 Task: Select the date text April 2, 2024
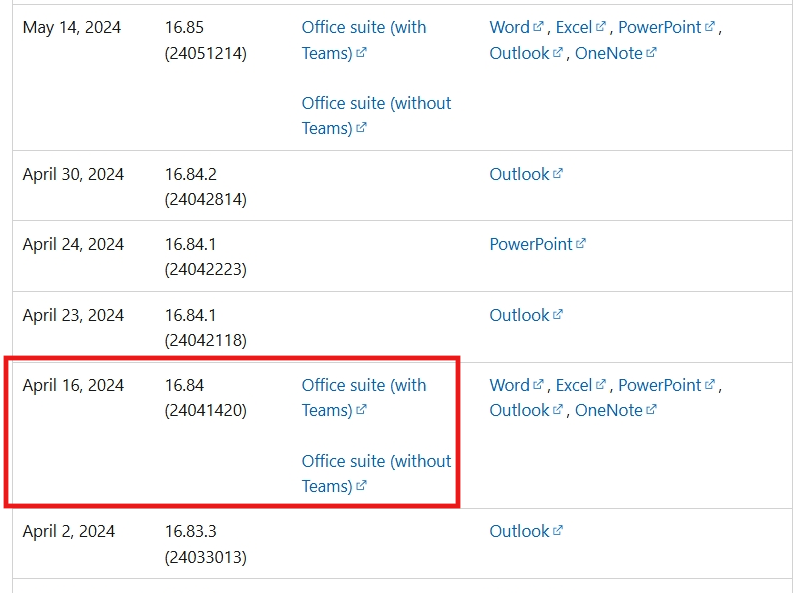[69, 531]
